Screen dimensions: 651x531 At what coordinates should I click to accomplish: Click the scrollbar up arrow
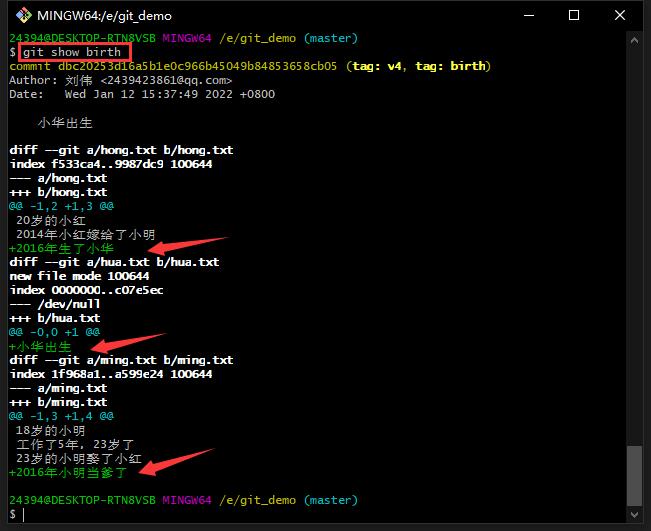pos(635,40)
